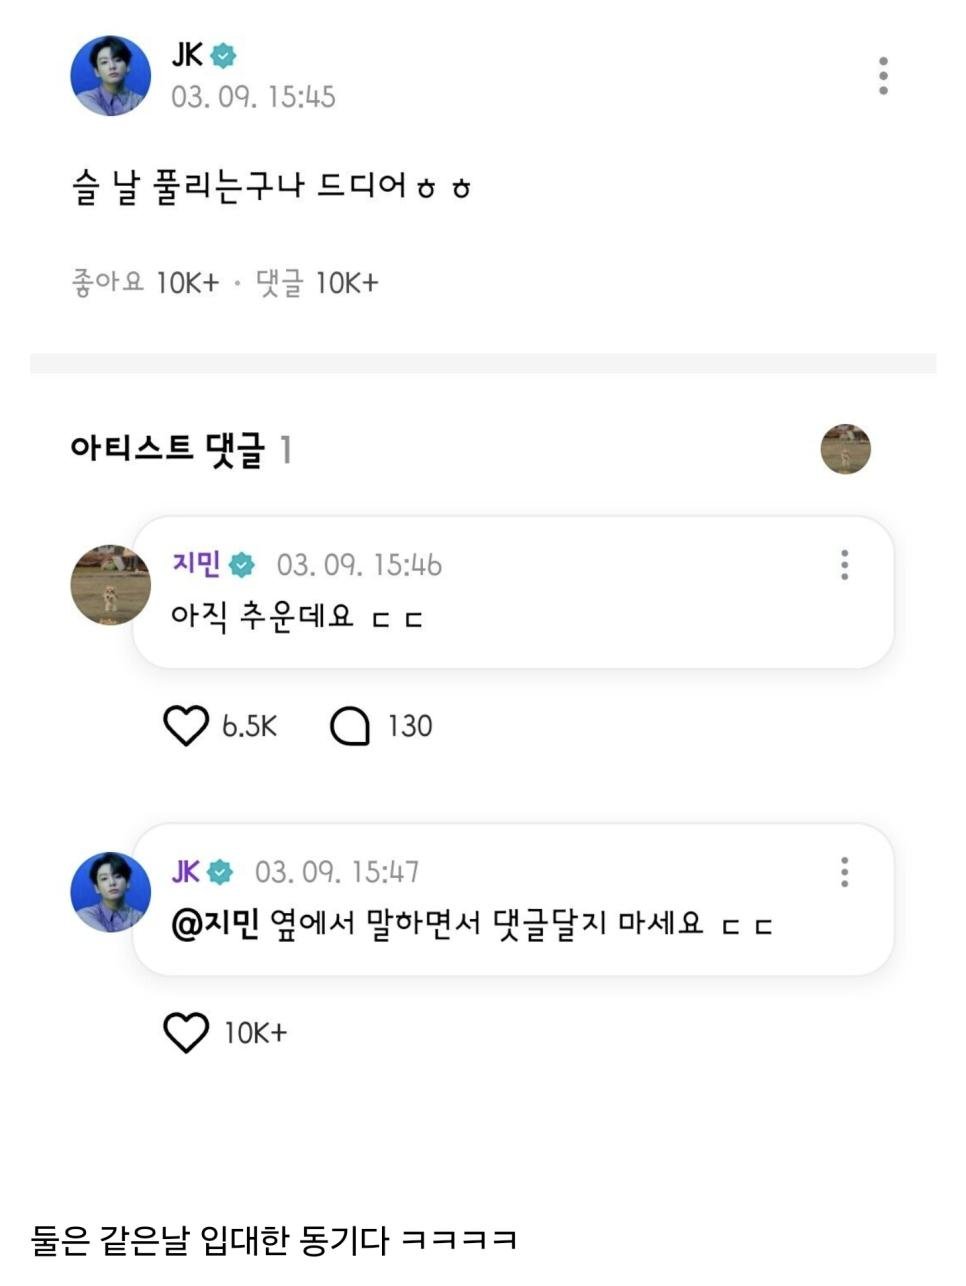Open the 댓글 10K+ comments list
966x1286 pixels.
pyautogui.click(x=317, y=283)
